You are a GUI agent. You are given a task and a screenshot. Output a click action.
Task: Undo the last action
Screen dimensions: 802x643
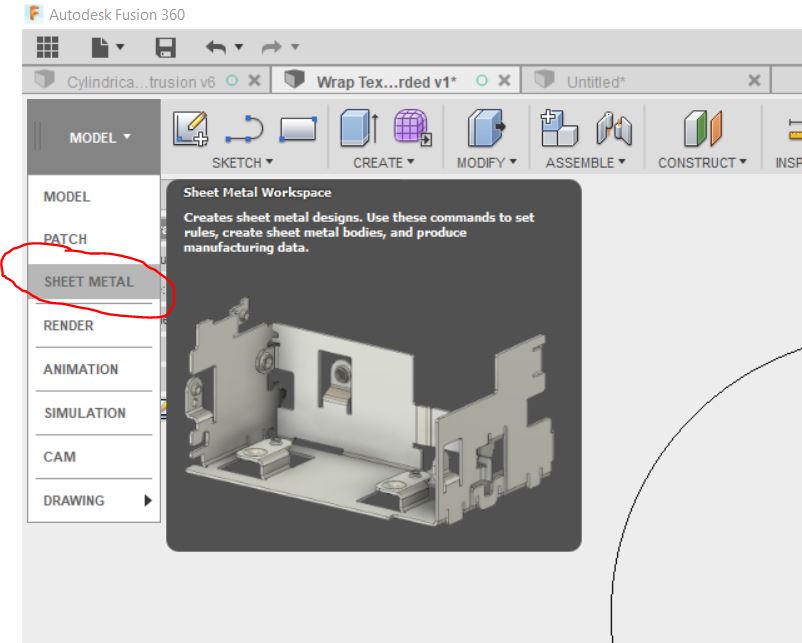click(x=216, y=48)
